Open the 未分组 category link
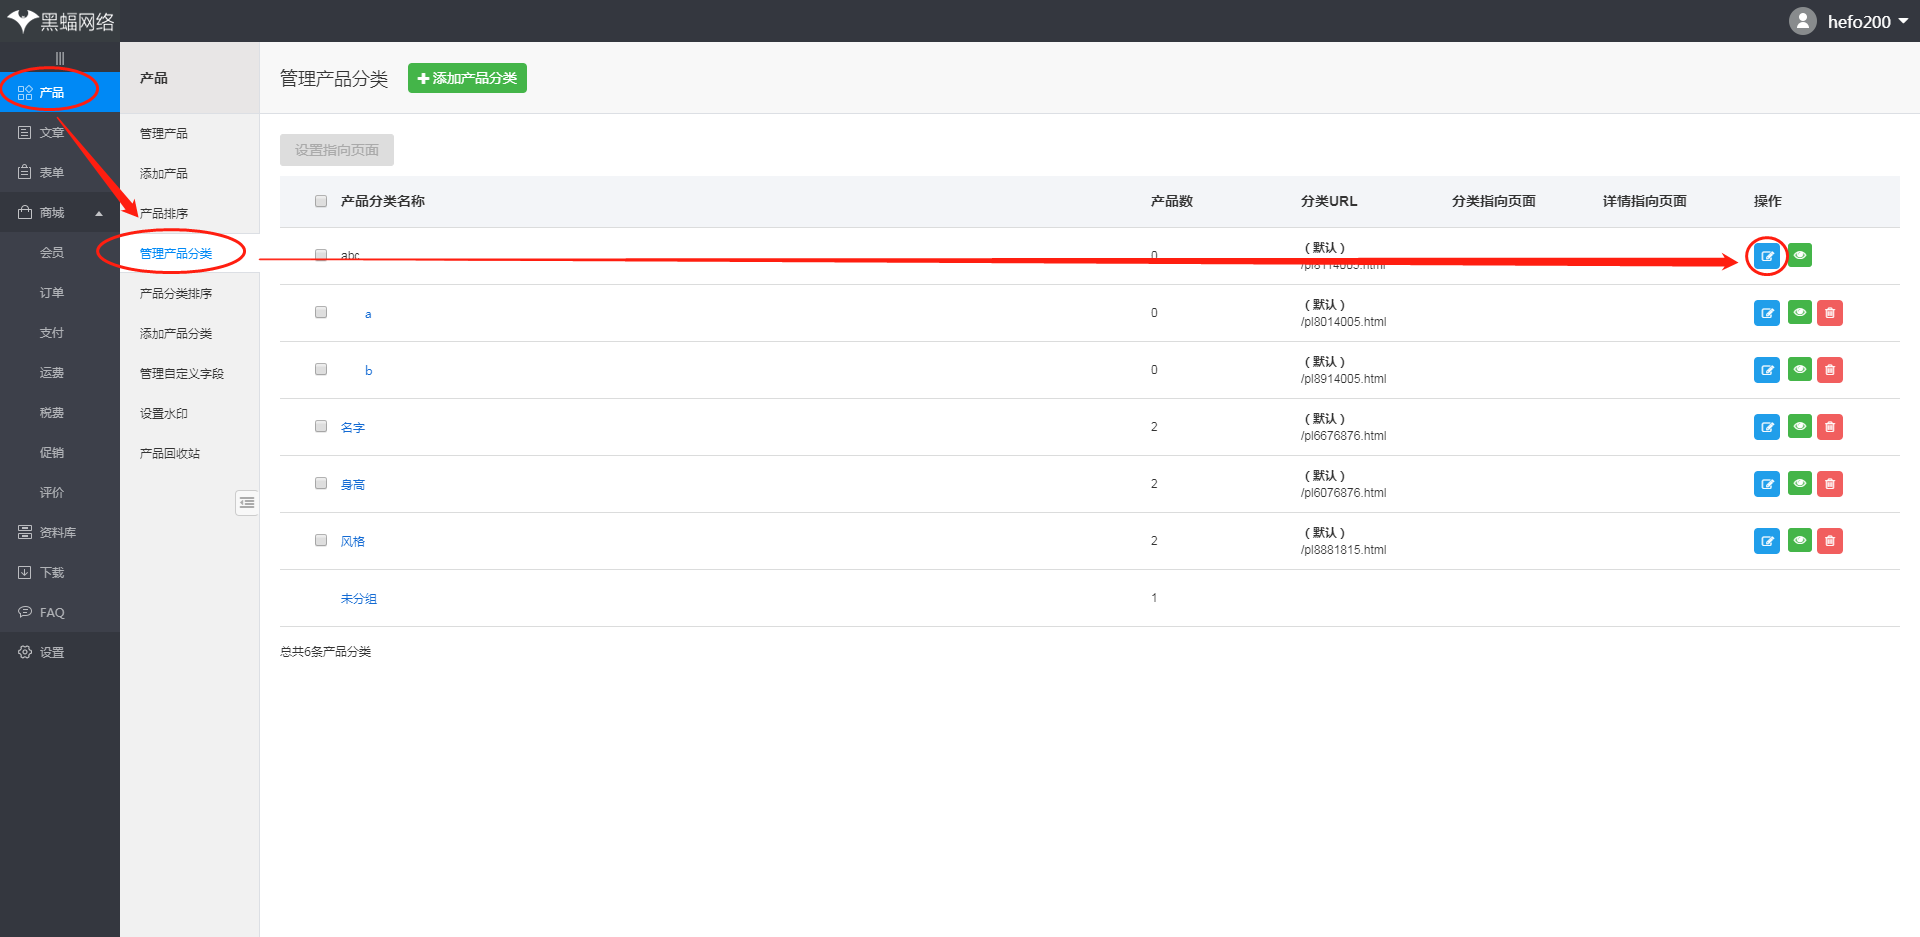Viewport: 1920px width, 937px height. [358, 598]
